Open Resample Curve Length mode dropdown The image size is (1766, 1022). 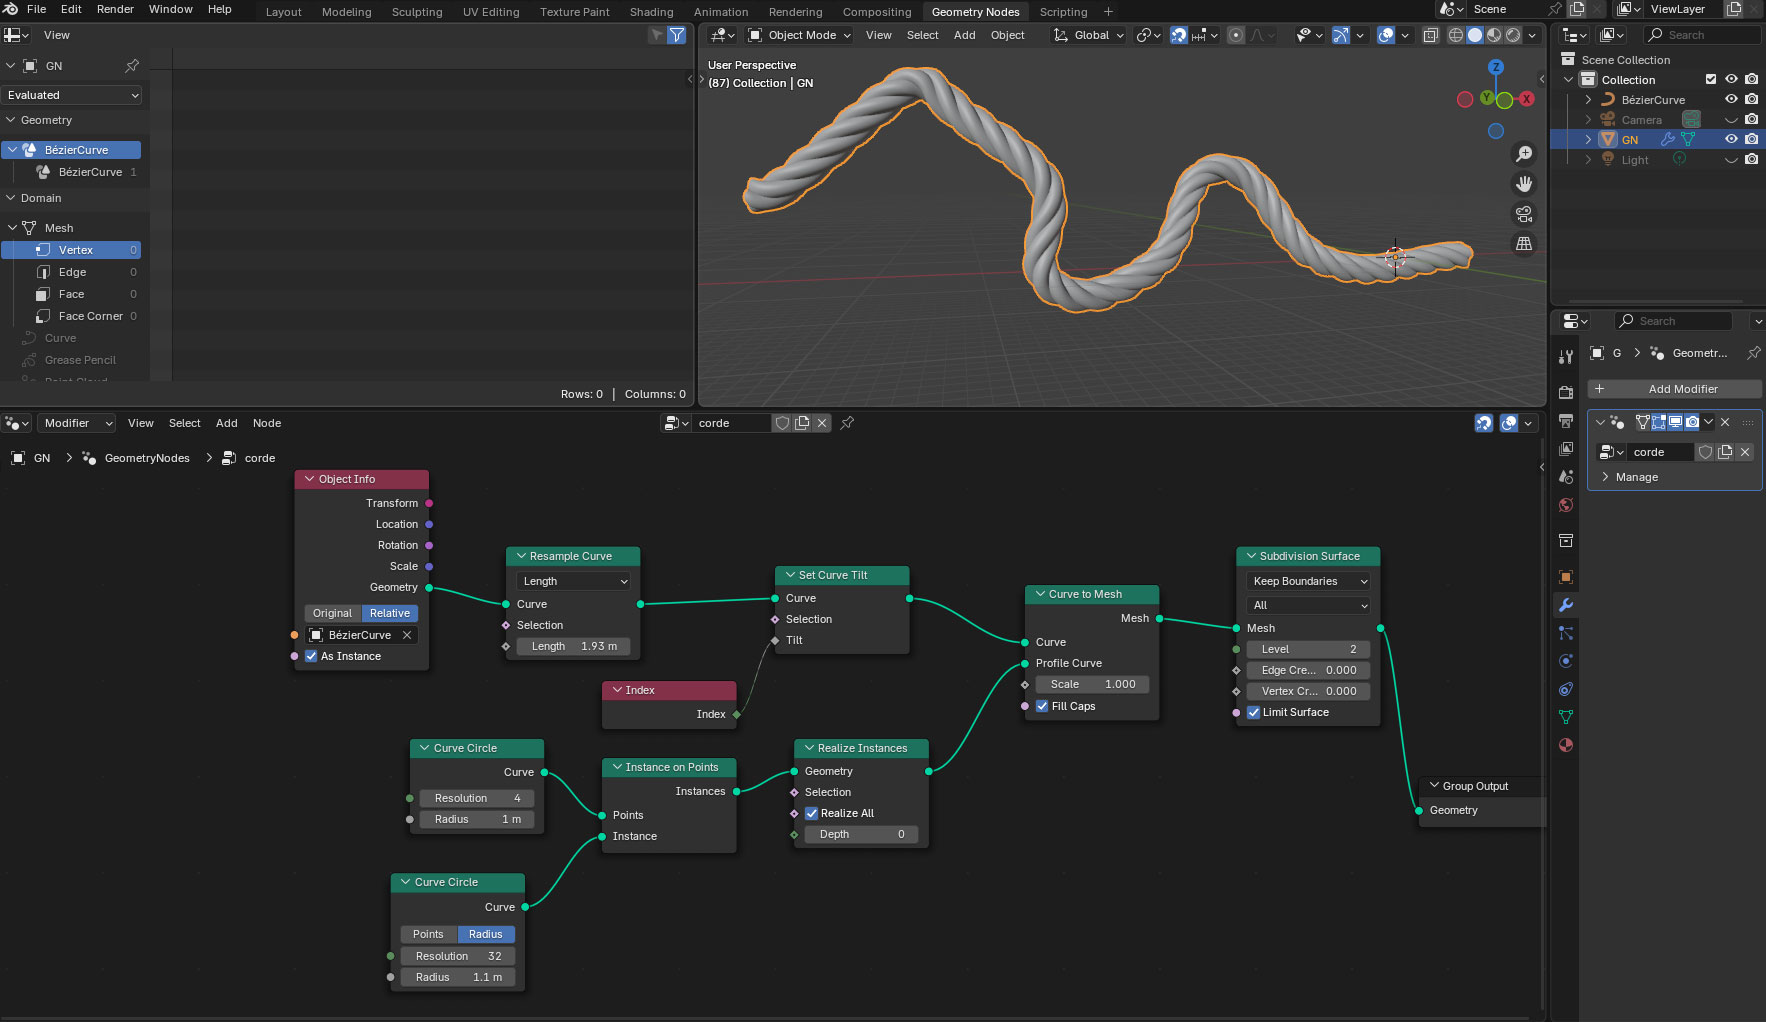tap(574, 581)
